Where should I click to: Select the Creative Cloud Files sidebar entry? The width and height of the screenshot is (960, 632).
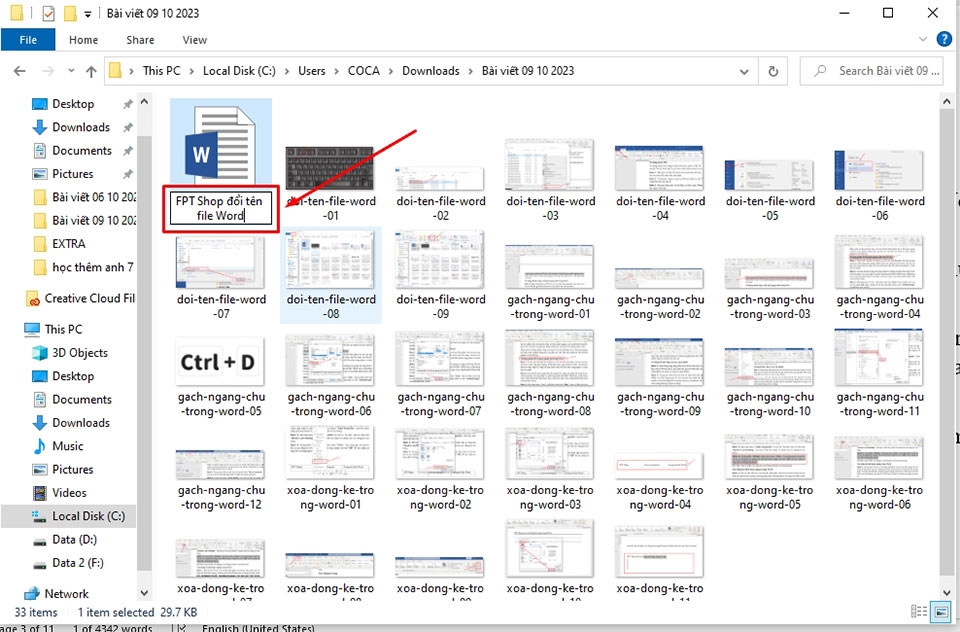86,297
